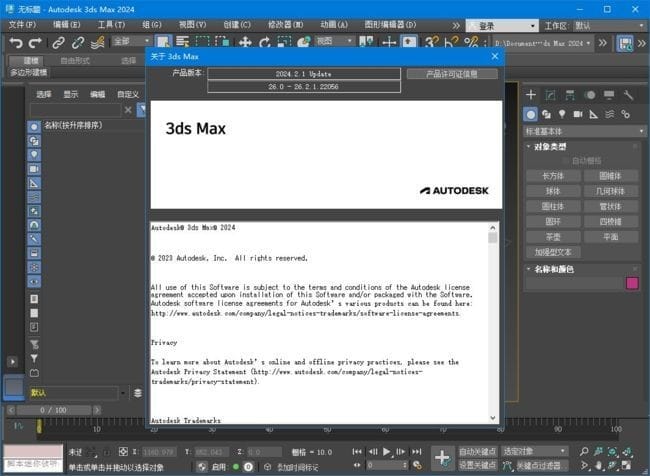650x476 pixels.
Task: Open the 选定对象 key filter dropdown
Action: [x=534, y=451]
